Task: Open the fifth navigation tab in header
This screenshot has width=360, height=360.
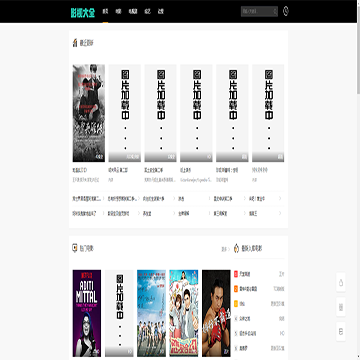Action: [x=161, y=12]
